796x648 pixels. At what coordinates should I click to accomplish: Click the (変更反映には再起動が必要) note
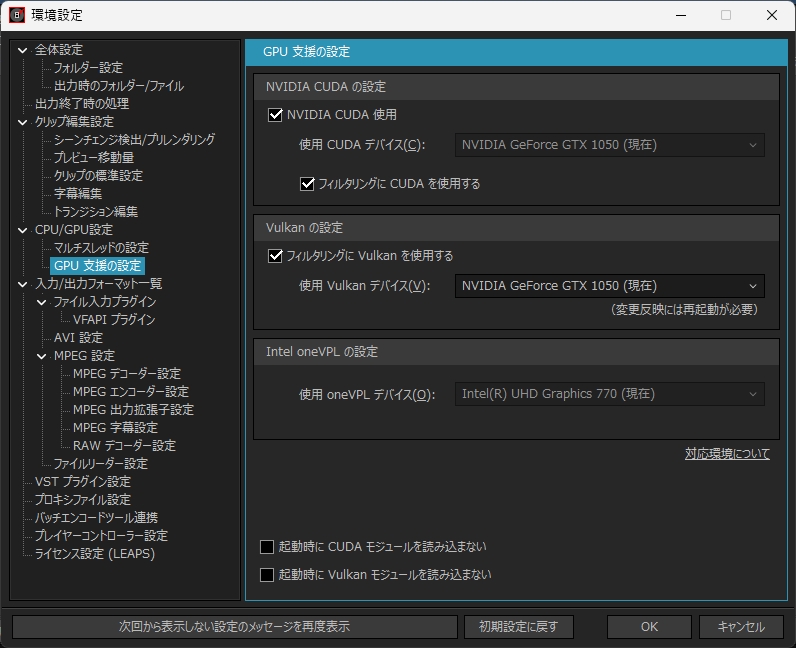[x=684, y=310]
